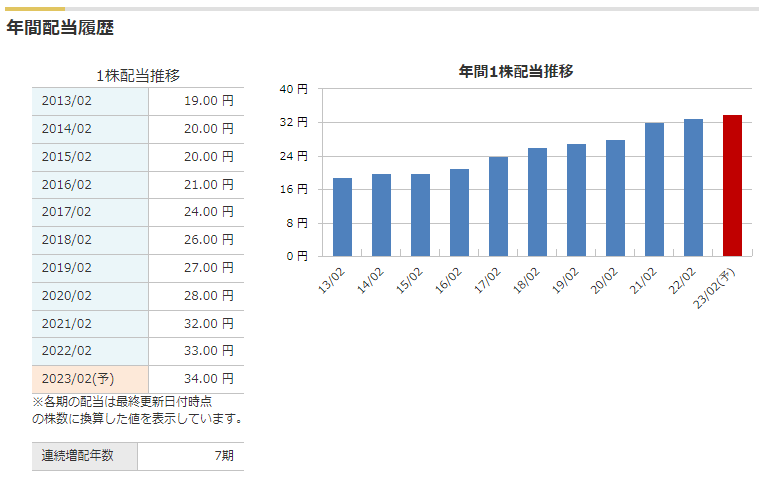
Task: Click the 年間1株配当推移 chart title
Action: point(516,72)
